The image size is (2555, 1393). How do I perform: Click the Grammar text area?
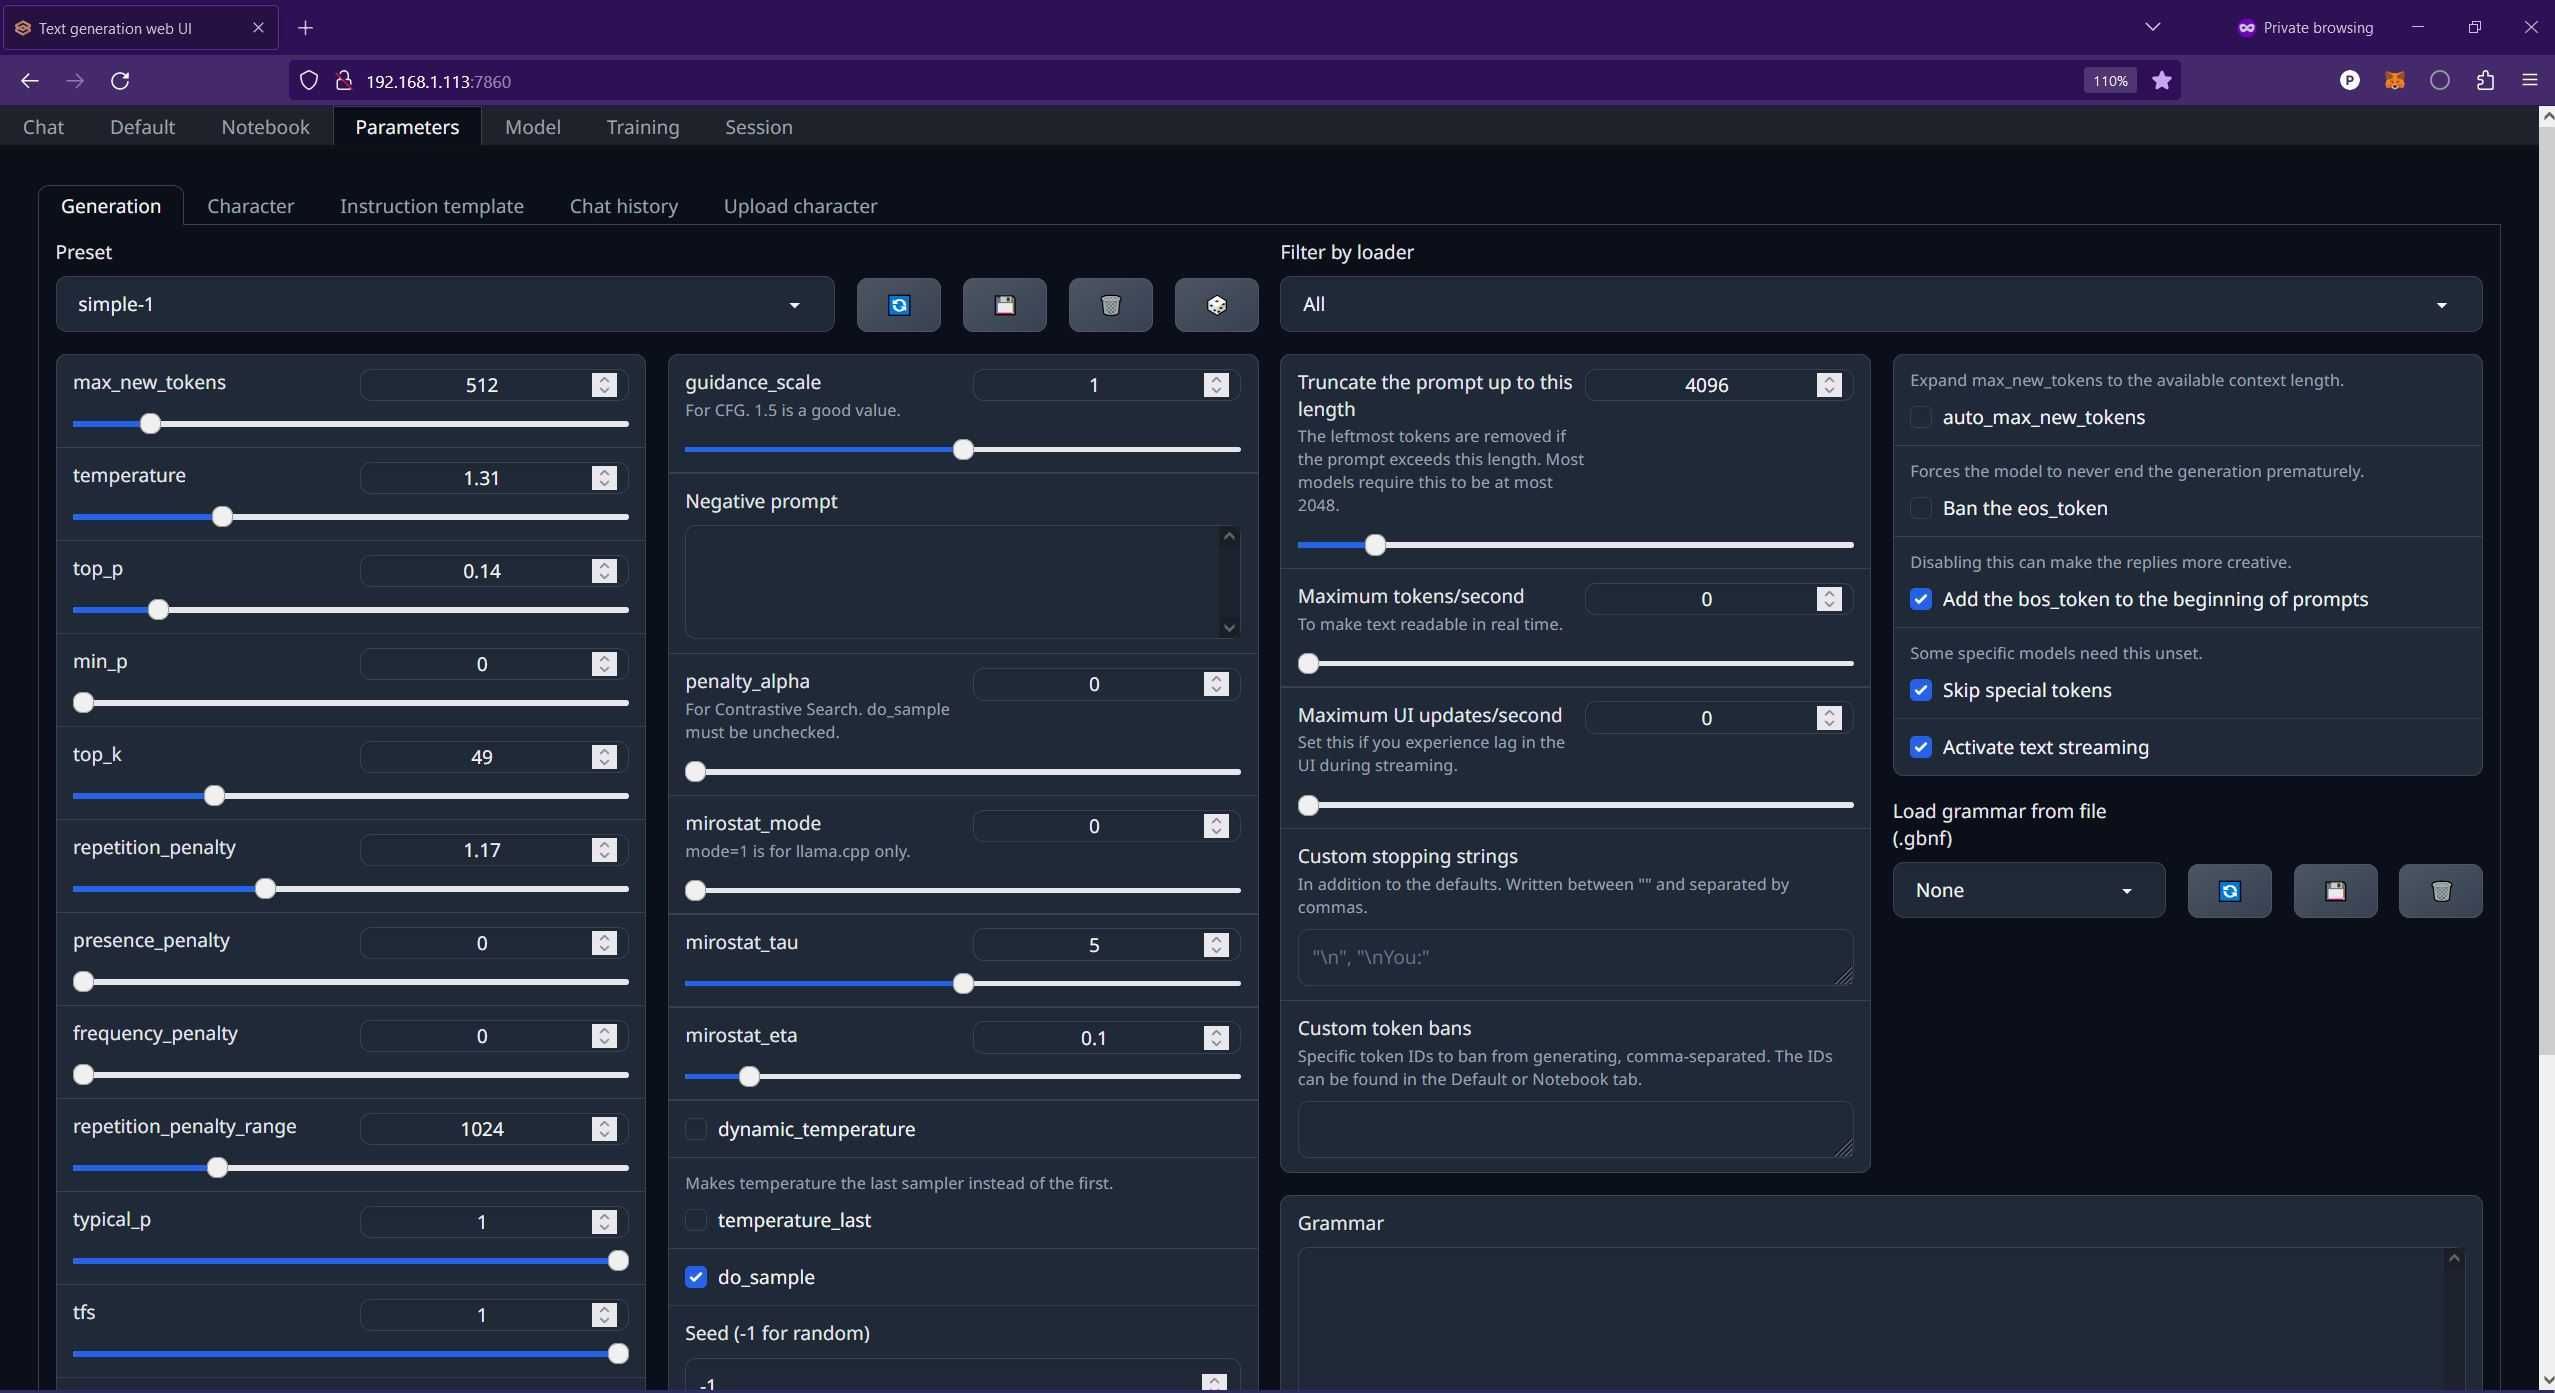pyautogui.click(x=1880, y=1318)
